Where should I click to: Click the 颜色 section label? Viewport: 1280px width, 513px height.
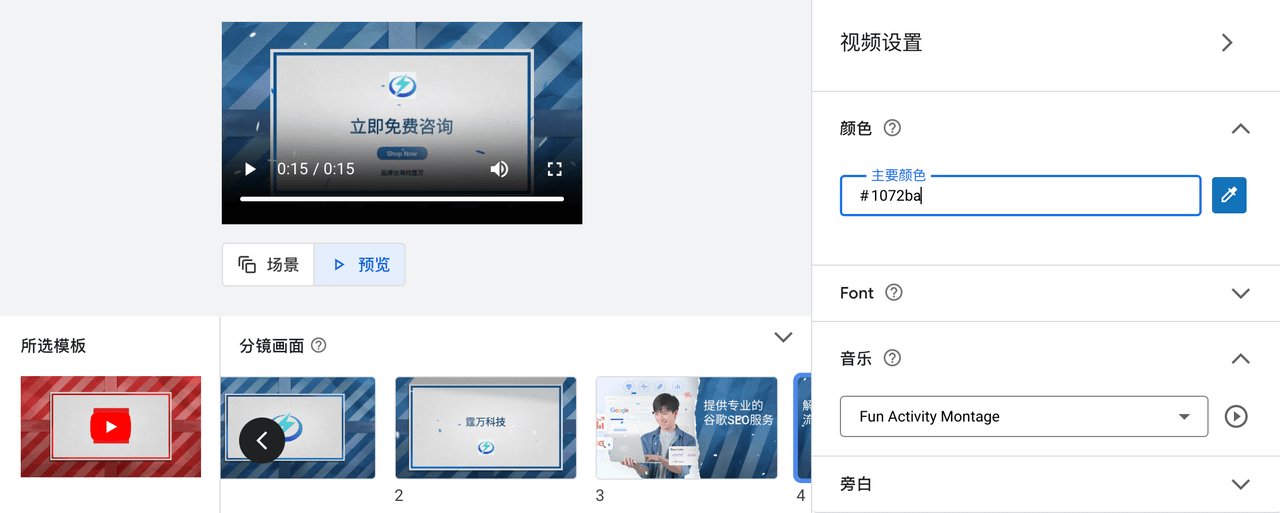tap(856, 128)
